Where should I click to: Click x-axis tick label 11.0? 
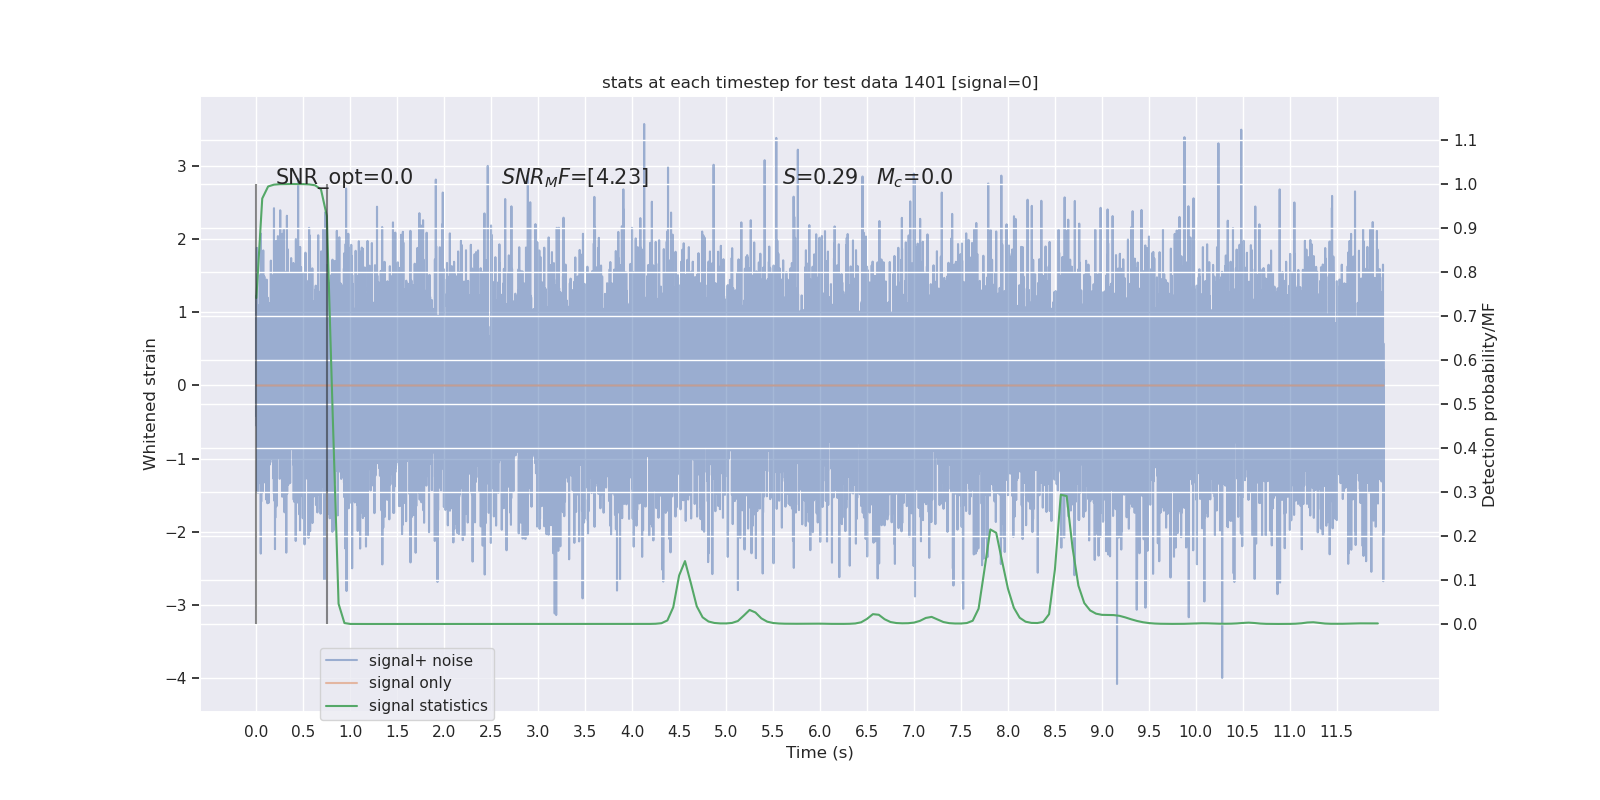pyautogui.click(x=1290, y=731)
